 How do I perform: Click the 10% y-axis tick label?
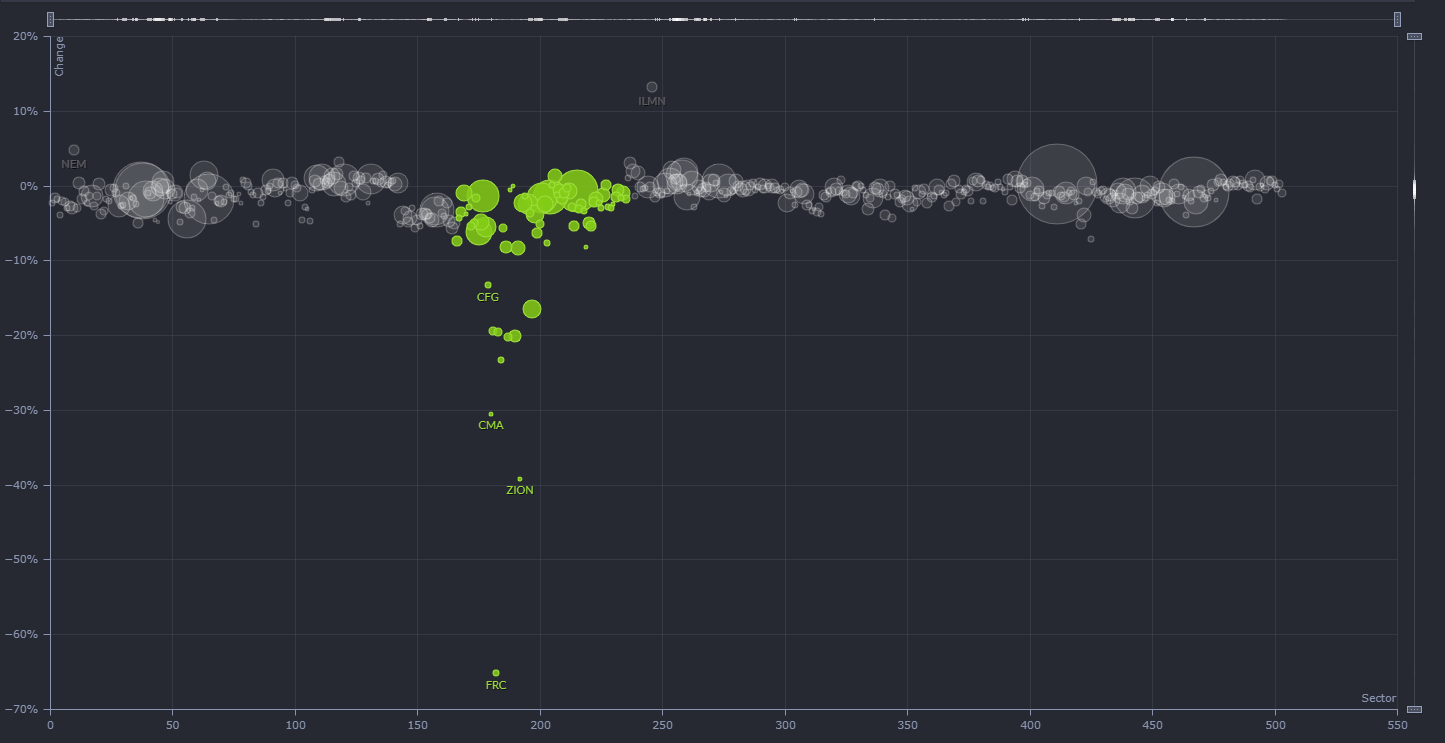point(25,111)
